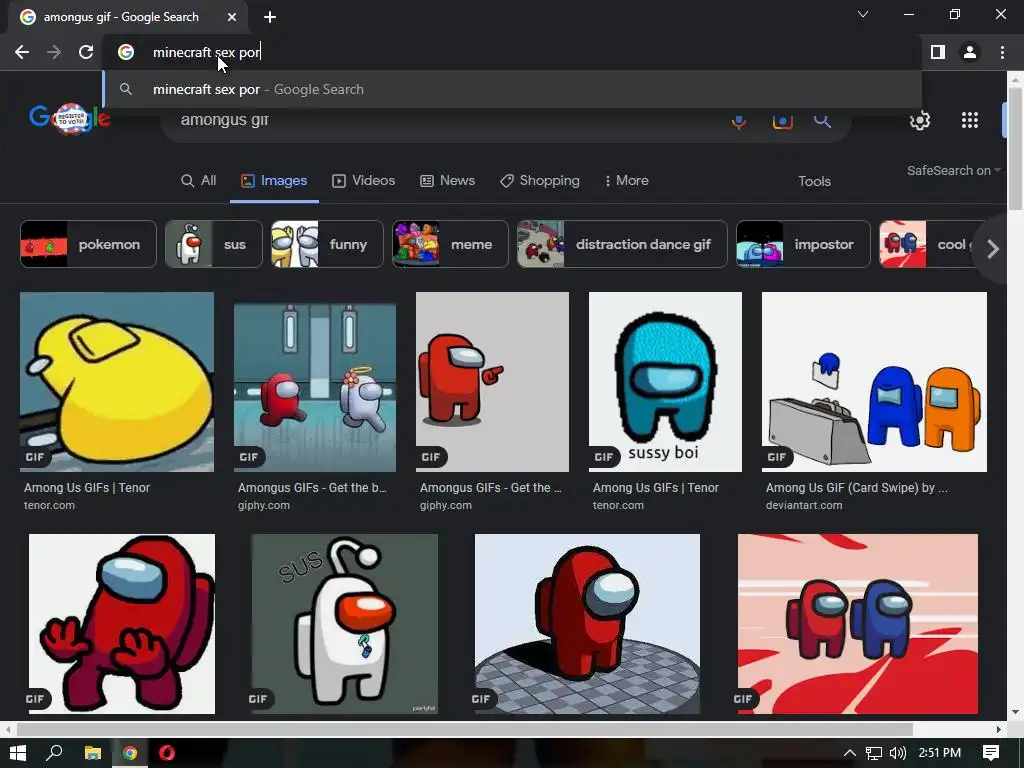Viewport: 1024px width, 768px height.
Task: Close the amongus gif tab
Action: (x=232, y=17)
